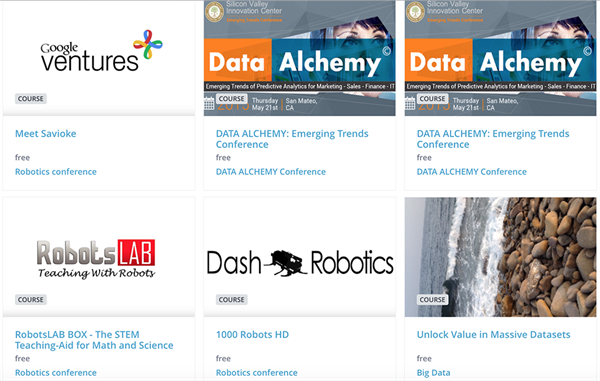Viewport: 600px width, 381px height.
Task: Select 'free' price text under 1000 Robots HD
Action: (223, 358)
